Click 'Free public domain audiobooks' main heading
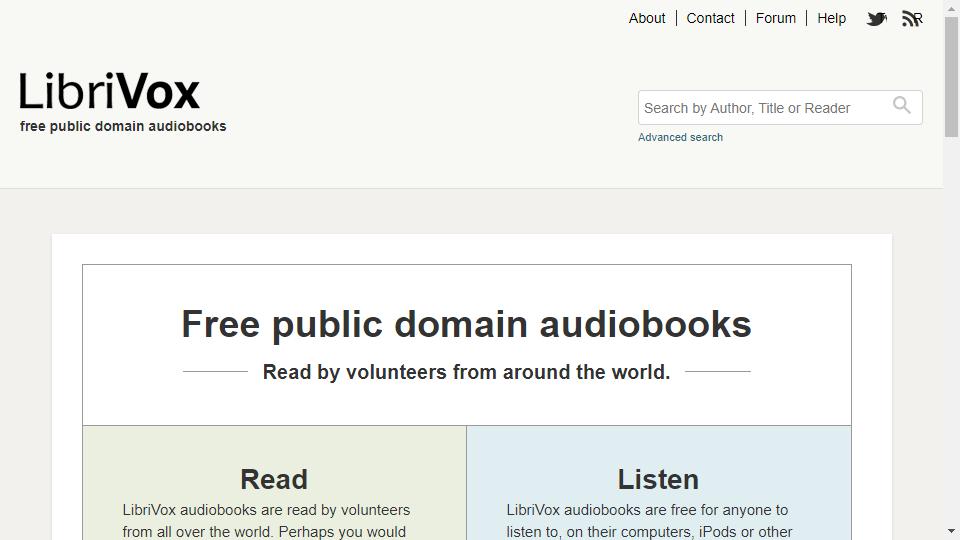The image size is (960, 540). (467, 324)
